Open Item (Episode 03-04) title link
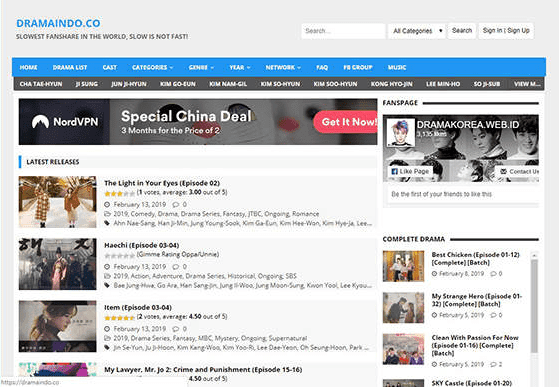The width and height of the screenshot is (559, 387). click(138, 307)
